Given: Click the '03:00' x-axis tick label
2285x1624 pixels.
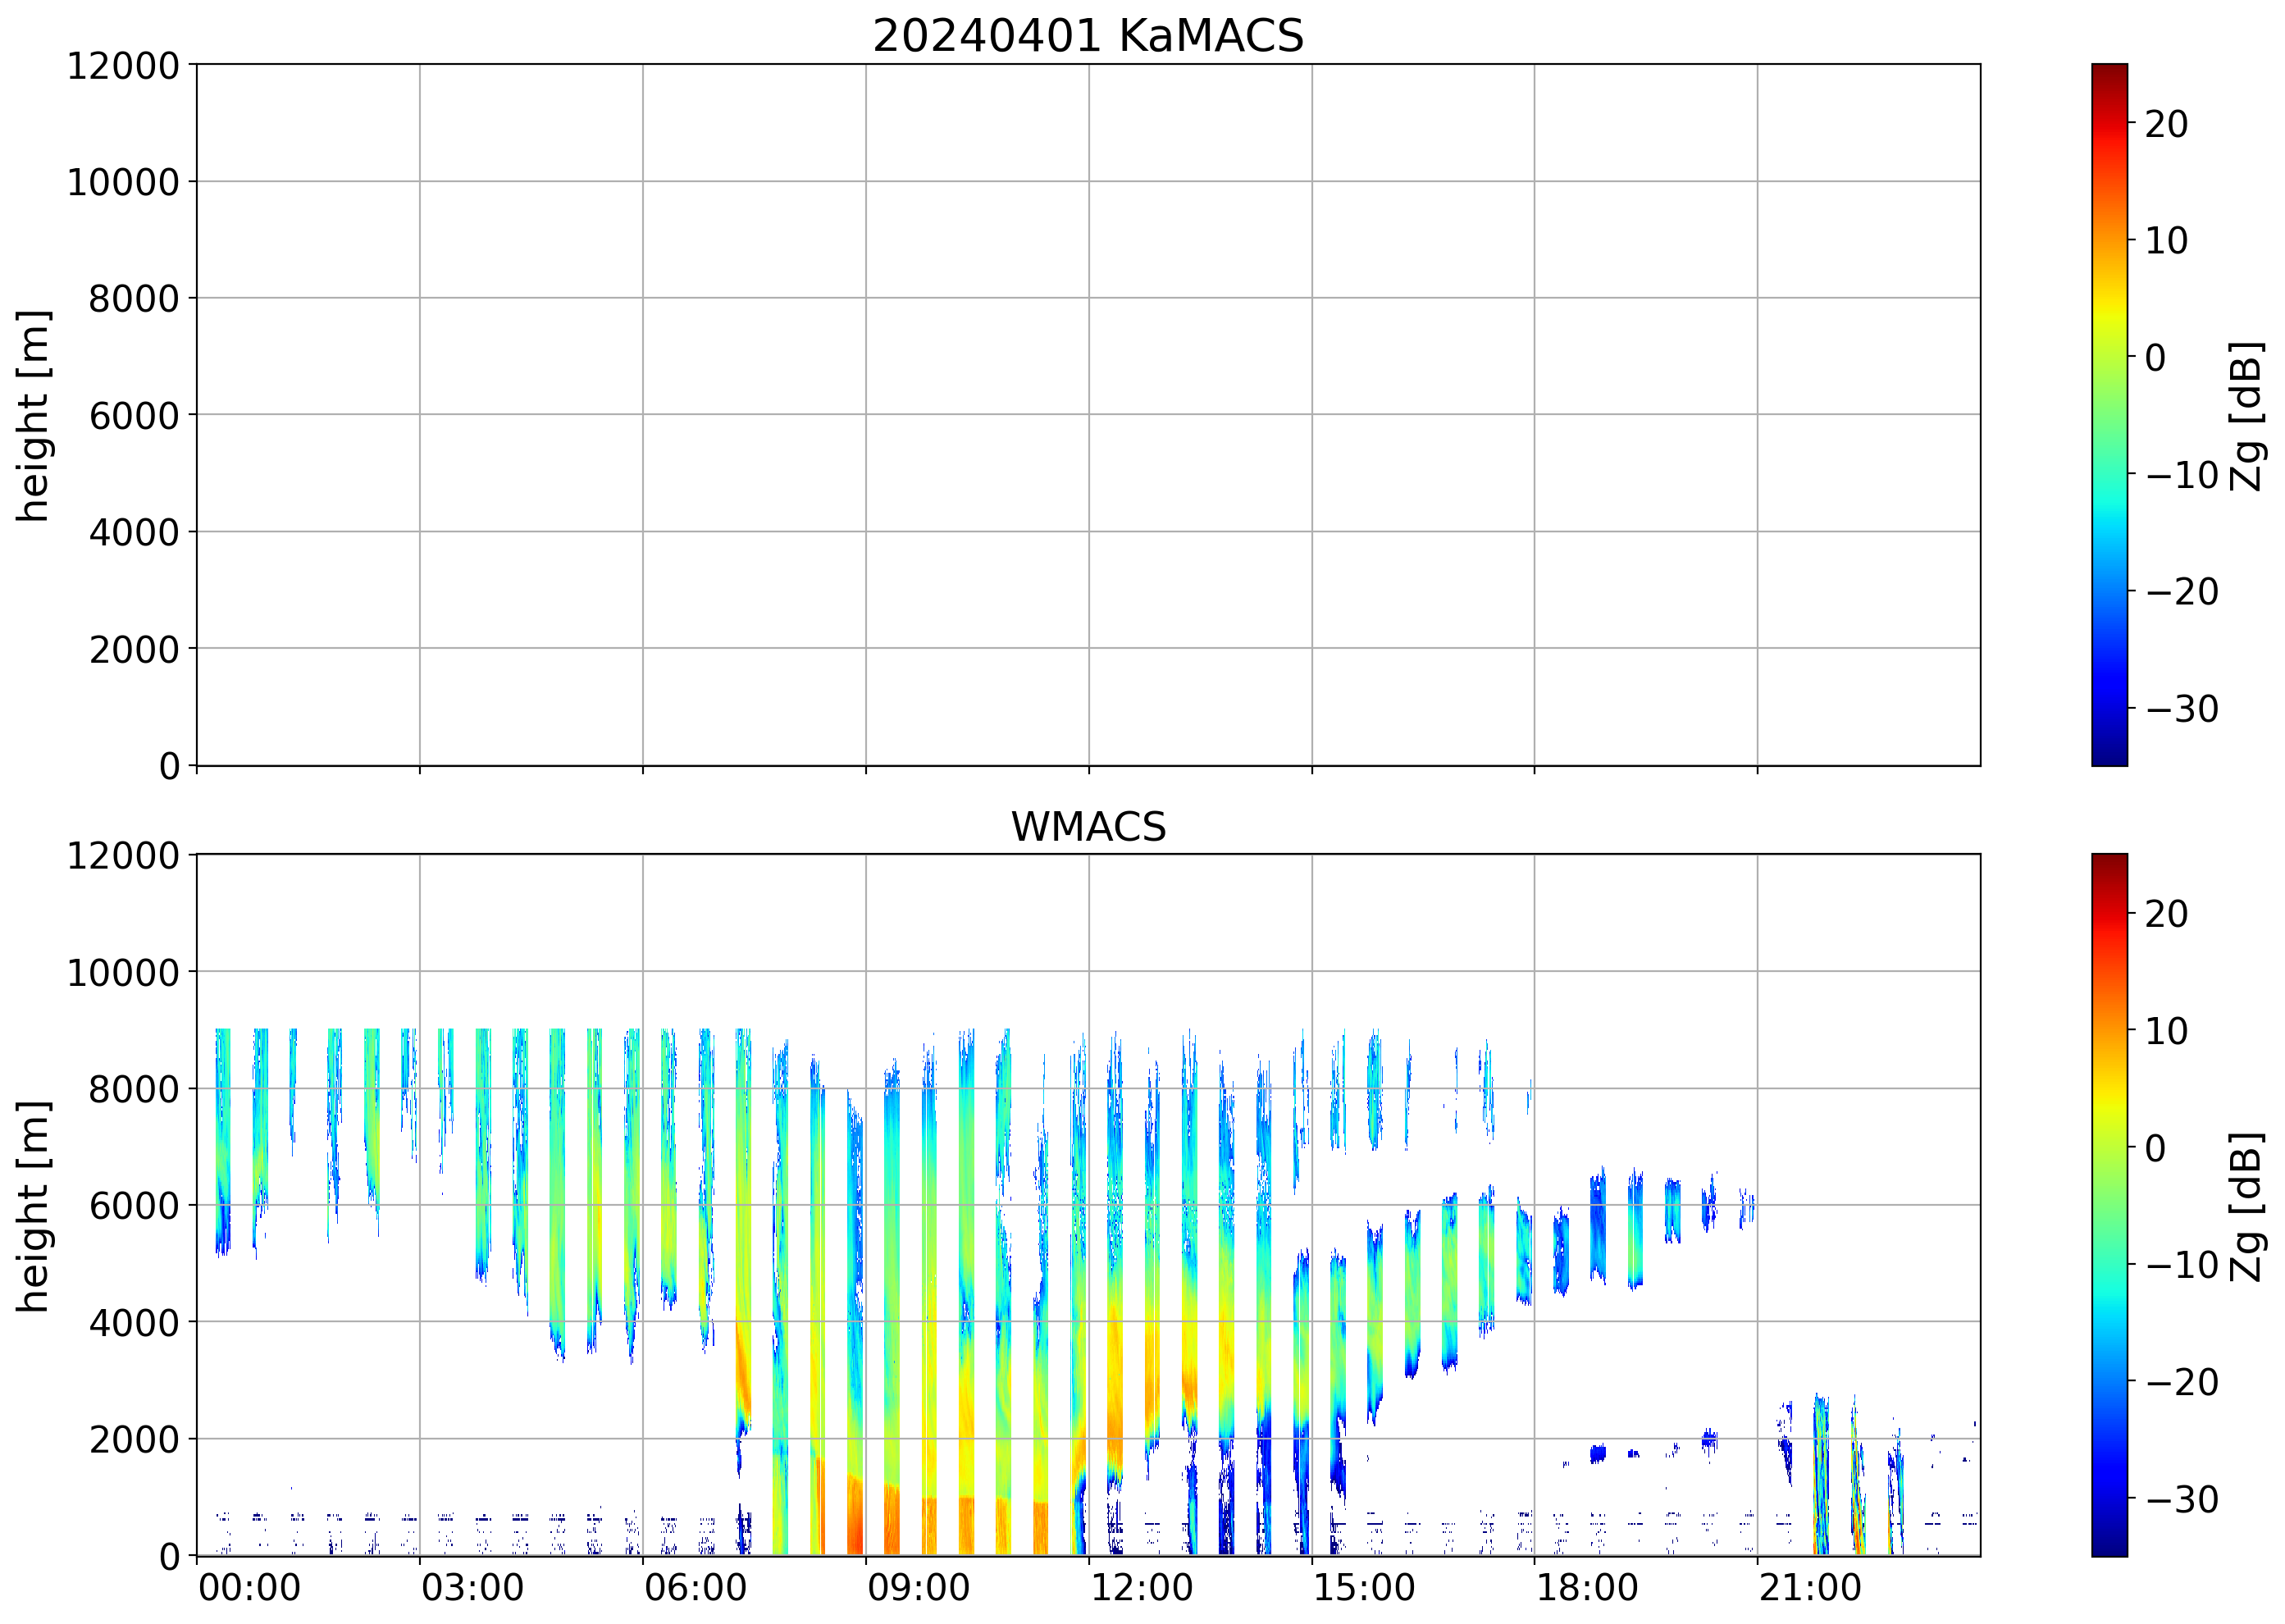Looking at the screenshot, I should tap(472, 1588).
